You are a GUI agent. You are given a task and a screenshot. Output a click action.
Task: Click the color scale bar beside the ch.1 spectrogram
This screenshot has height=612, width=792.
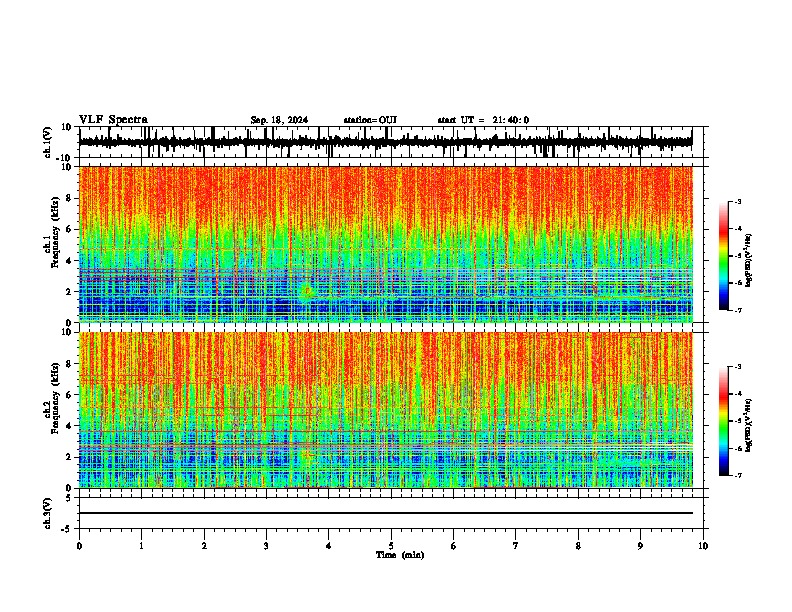tap(724, 256)
